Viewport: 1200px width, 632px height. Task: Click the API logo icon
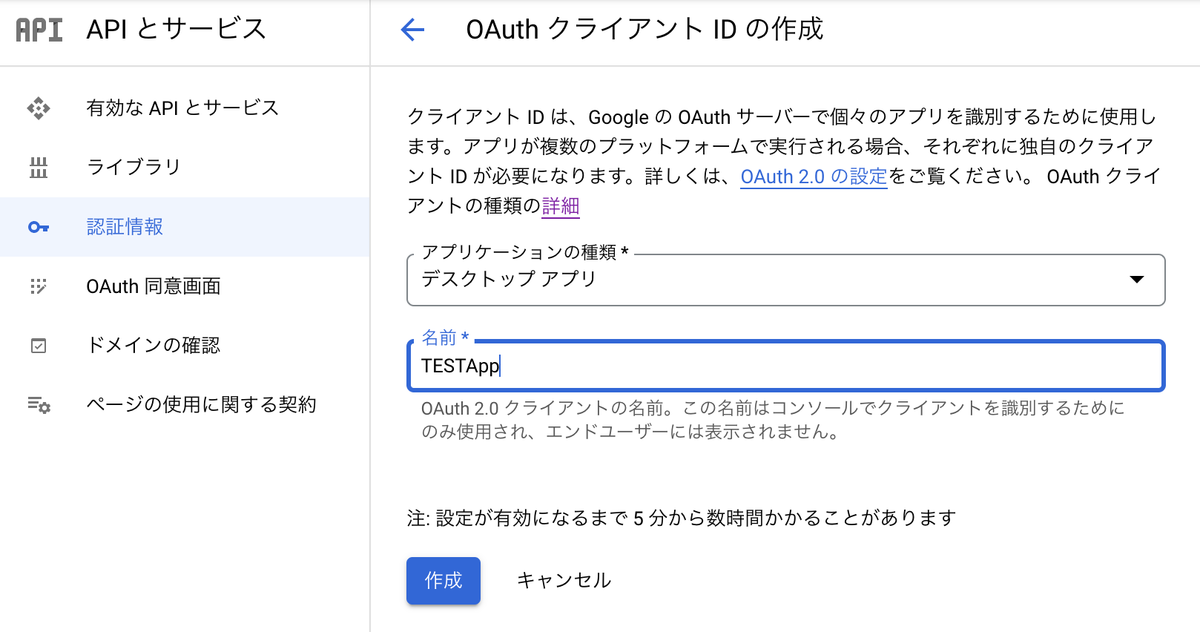[40, 29]
